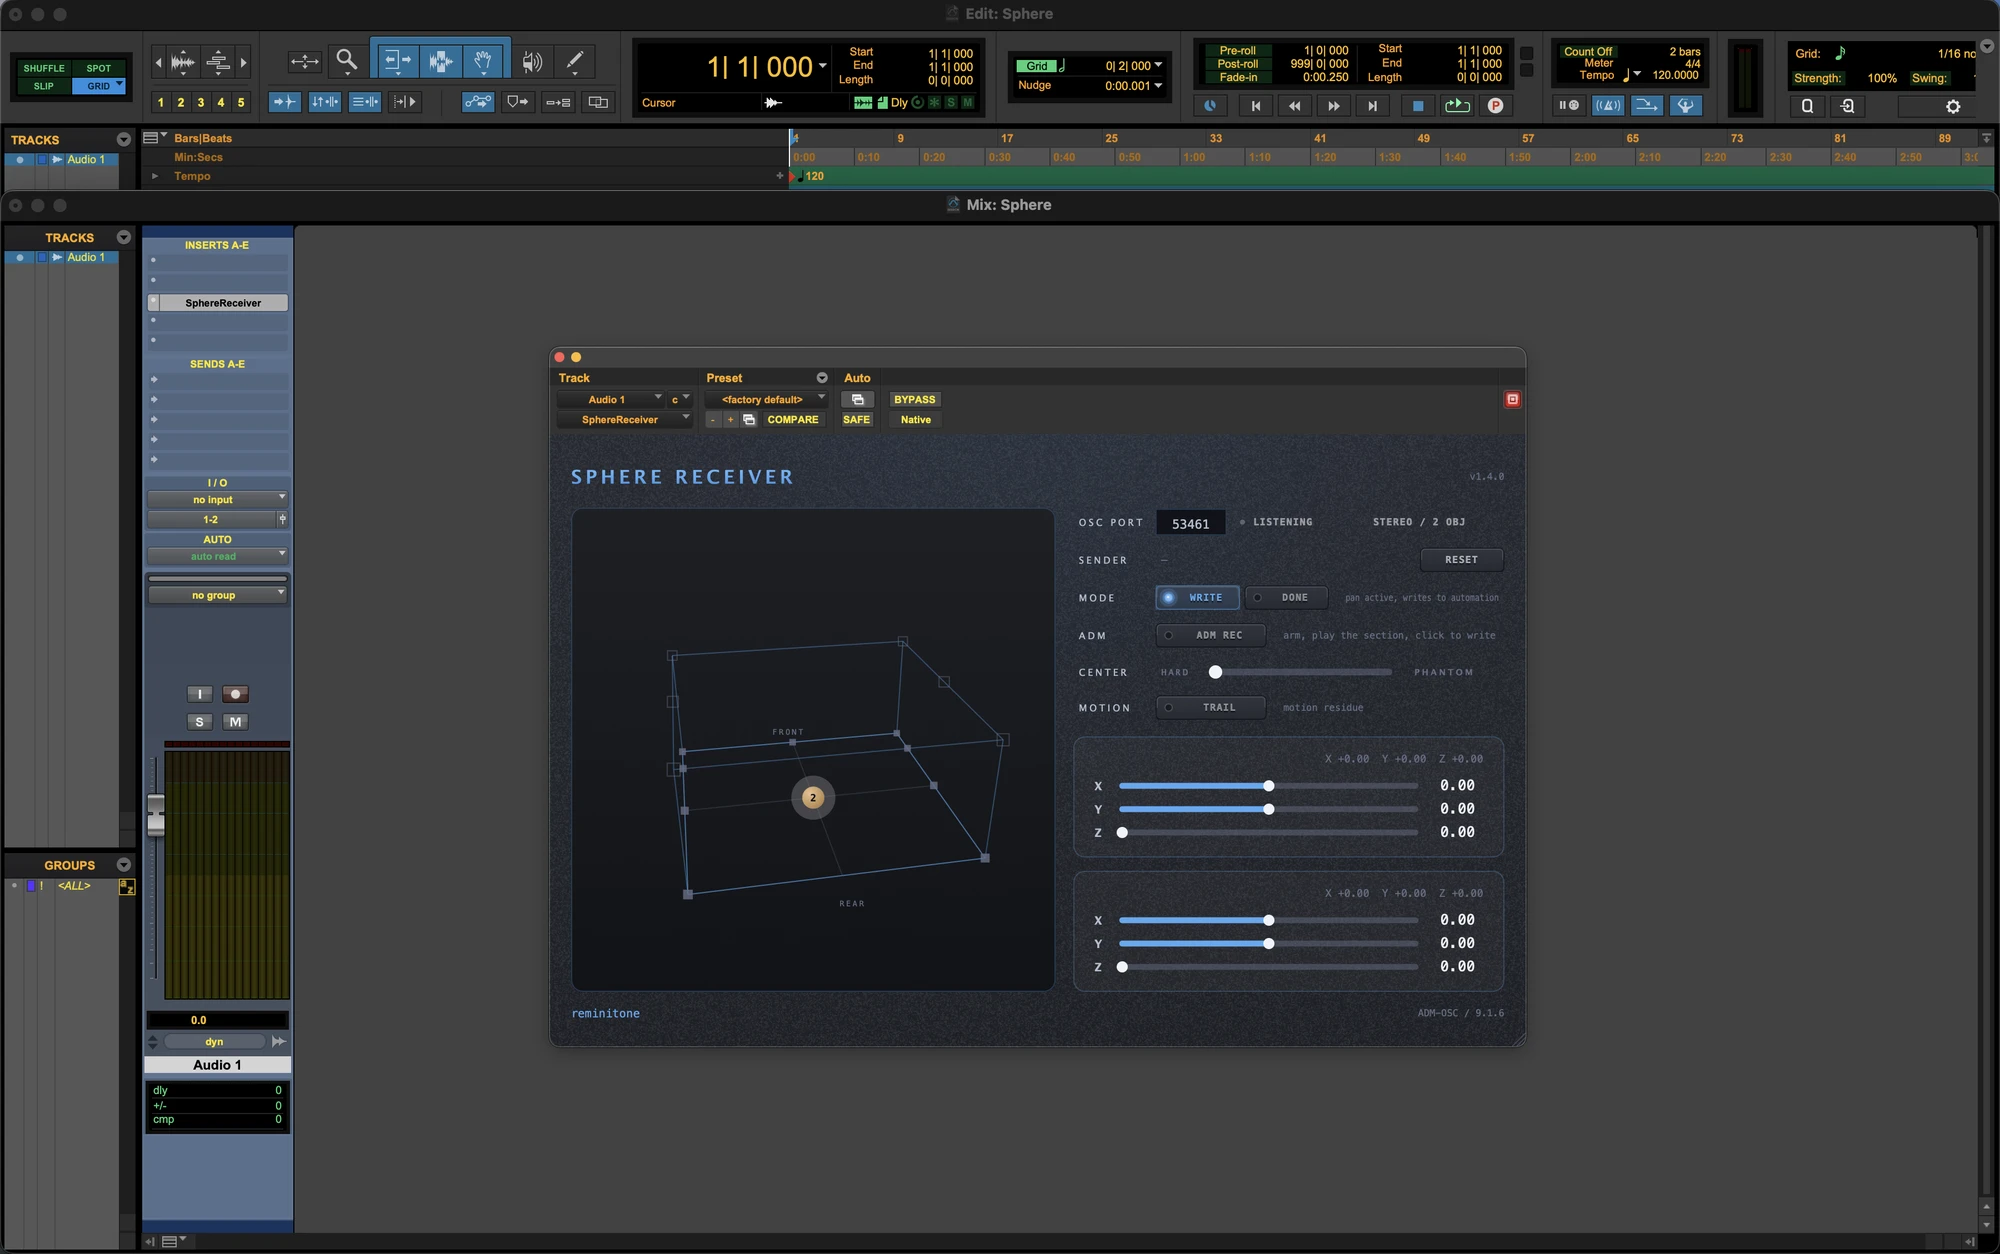Click the online sync clock icon

[1210, 105]
